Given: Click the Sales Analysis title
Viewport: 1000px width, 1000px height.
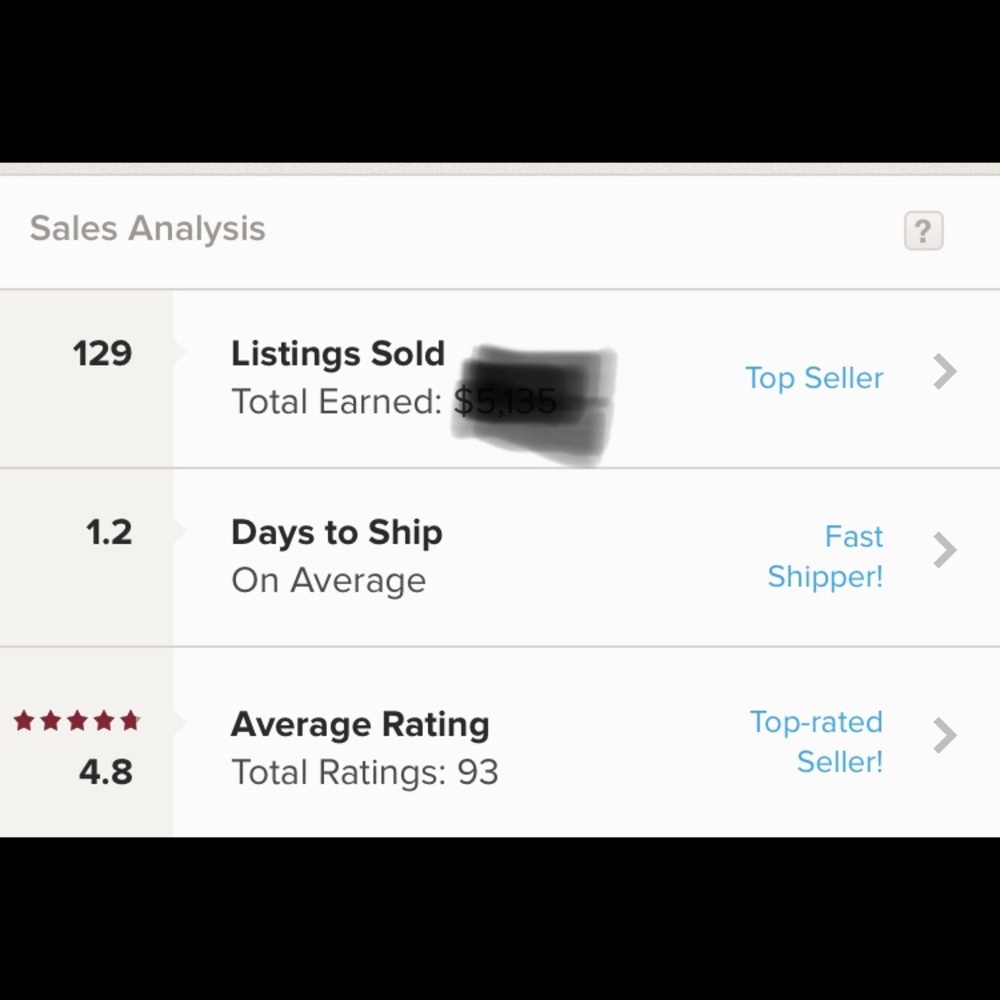Looking at the screenshot, I should 148,228.
